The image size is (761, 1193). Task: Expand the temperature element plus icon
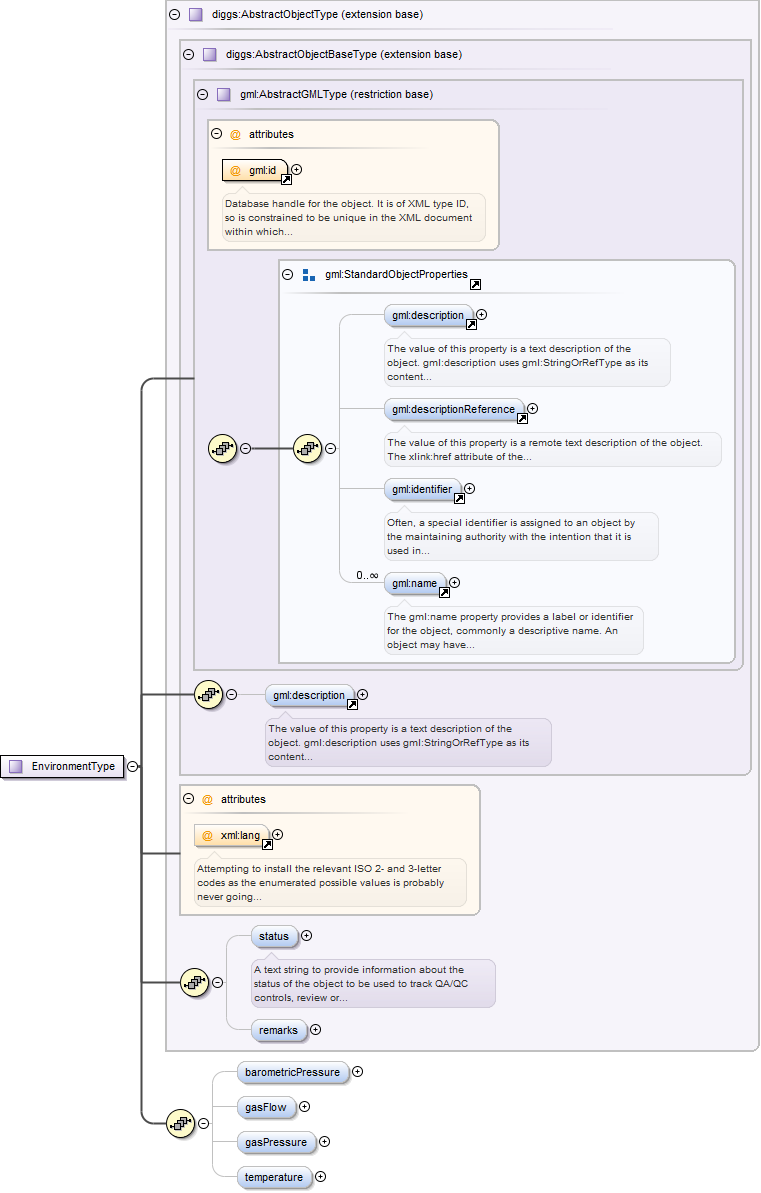[x=321, y=1177]
